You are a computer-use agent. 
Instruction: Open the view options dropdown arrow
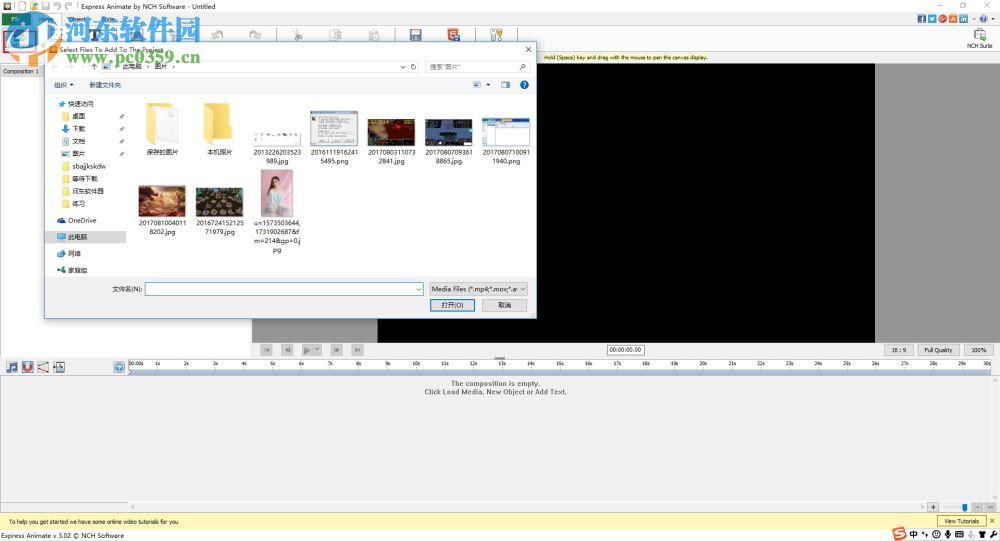coord(489,85)
